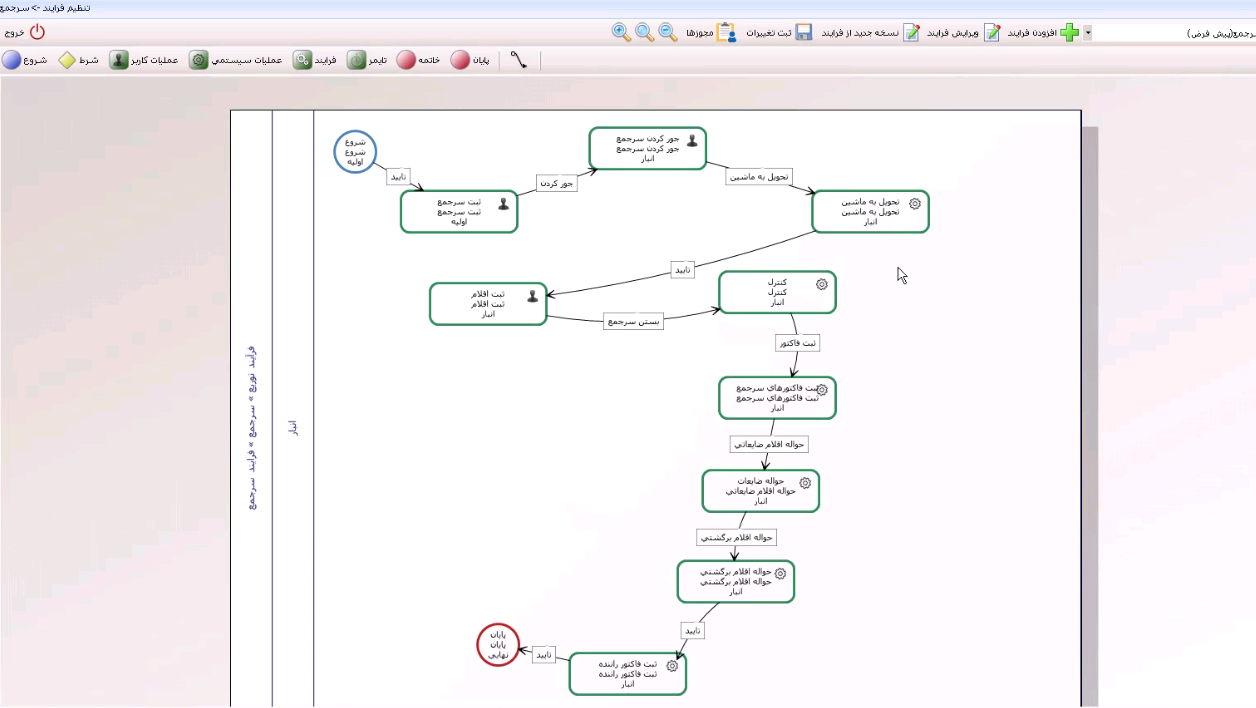
Task: Save changes with ثبت تغییرات button
Action: tap(802, 33)
